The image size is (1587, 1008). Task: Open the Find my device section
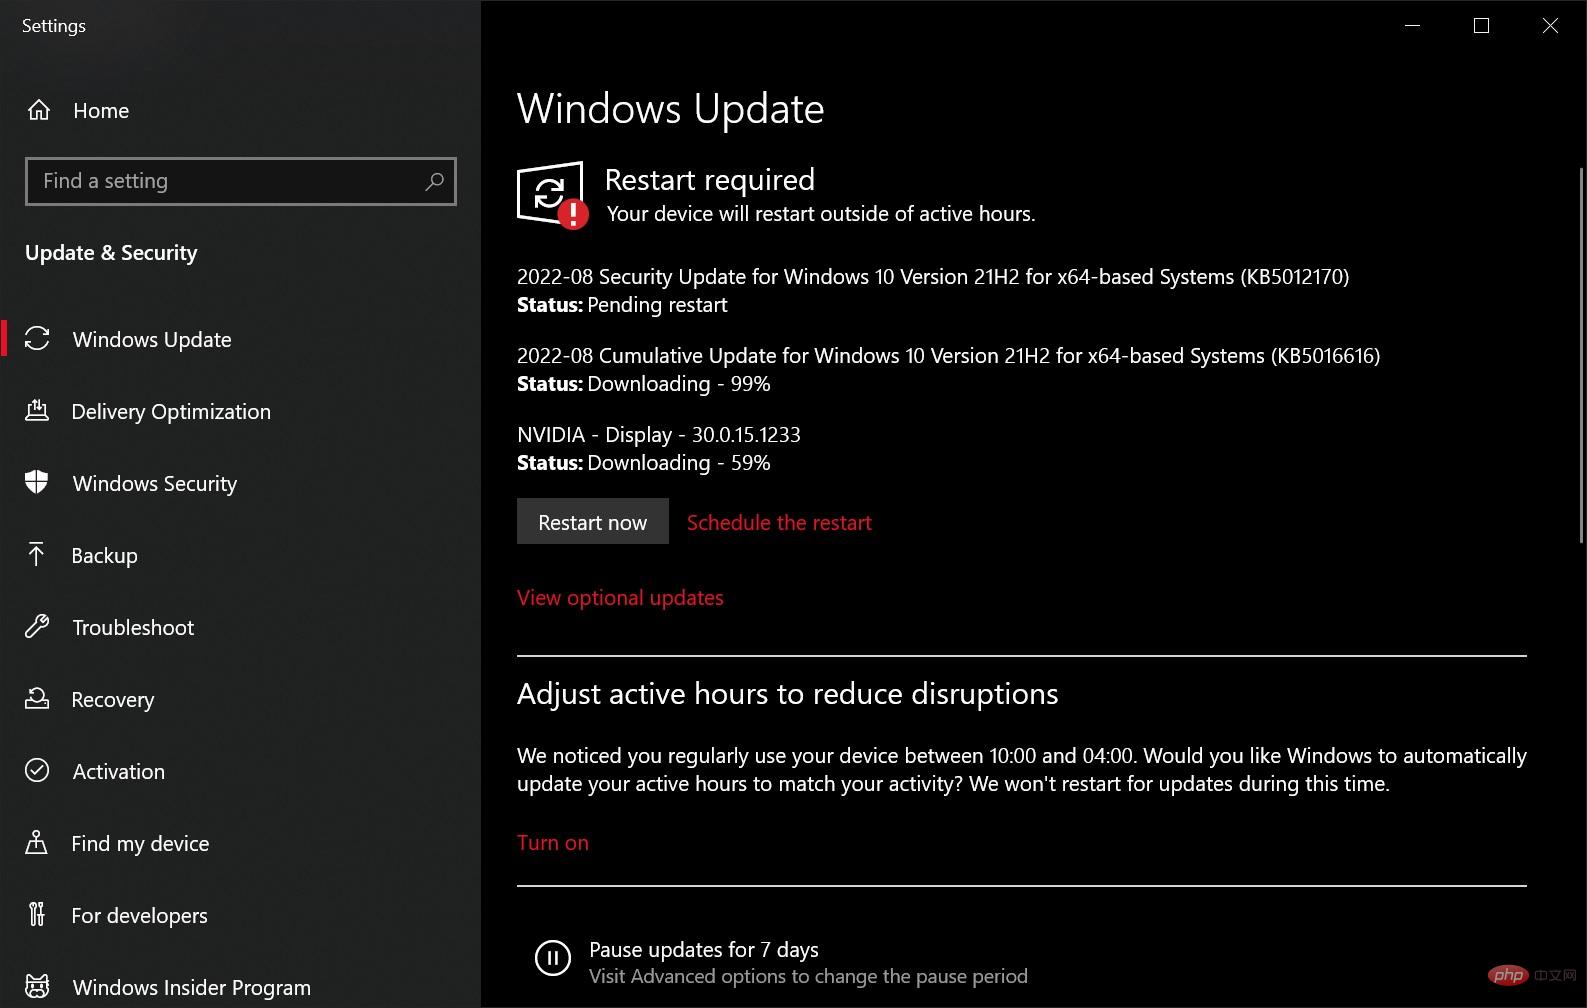[140, 844]
